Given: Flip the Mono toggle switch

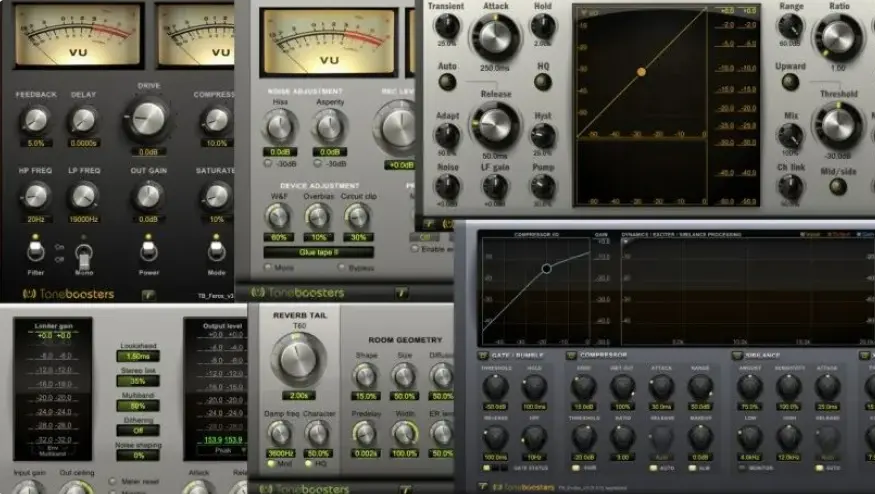Looking at the screenshot, I should [x=85, y=254].
